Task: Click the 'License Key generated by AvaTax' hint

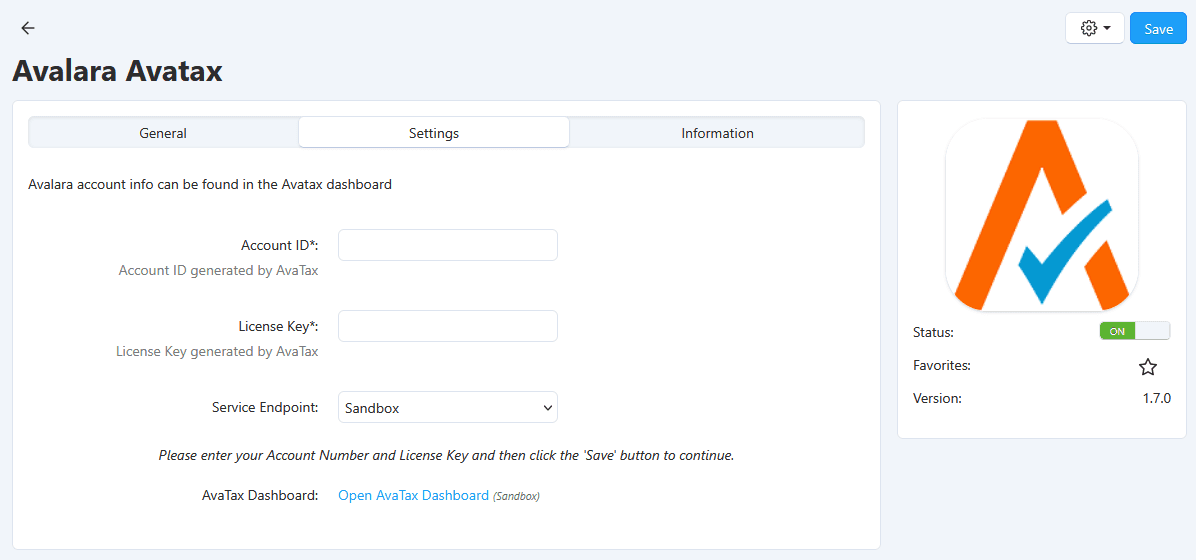Action: point(217,352)
